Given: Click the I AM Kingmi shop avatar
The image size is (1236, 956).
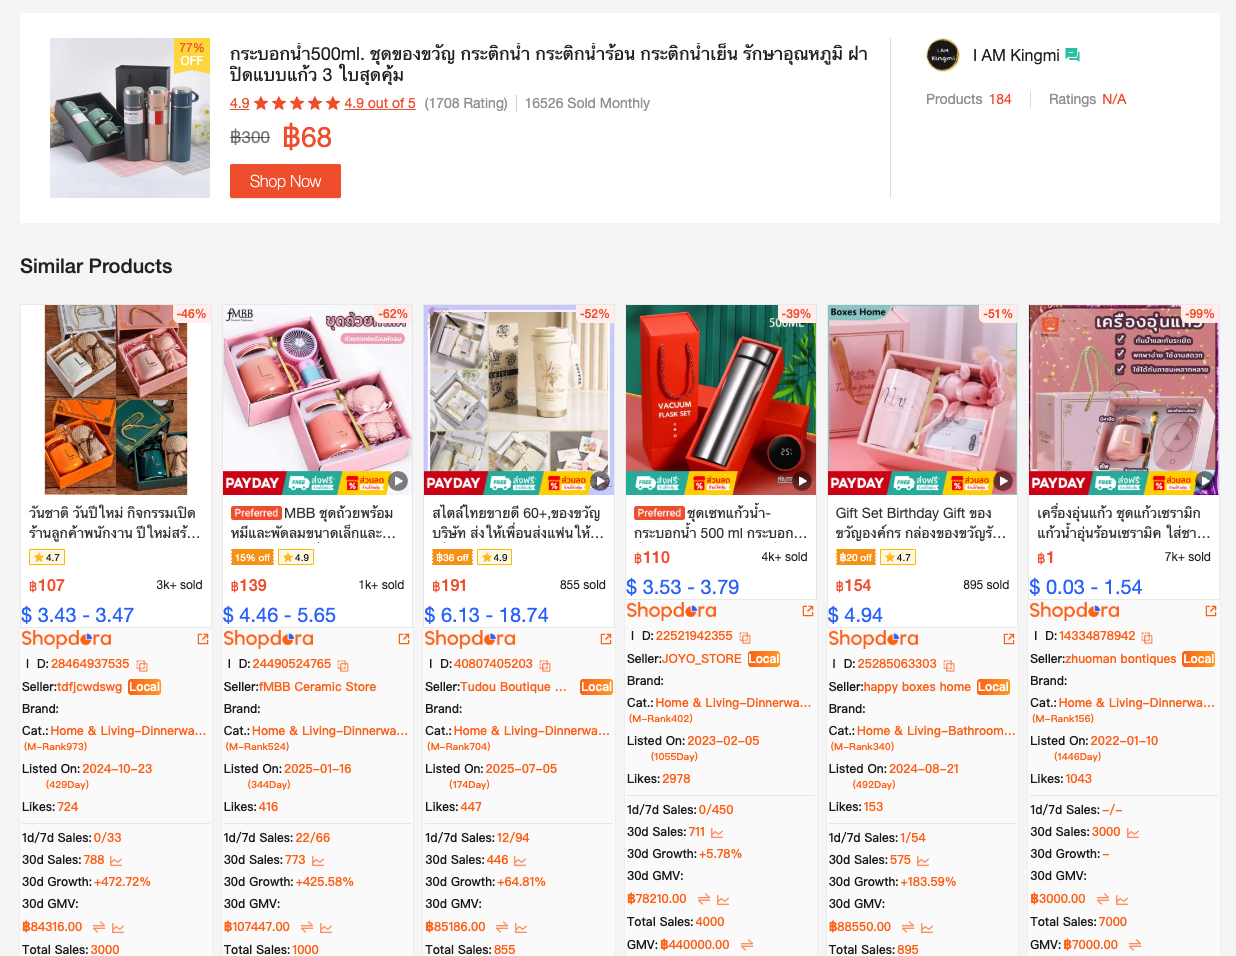Looking at the screenshot, I should coord(943,55).
